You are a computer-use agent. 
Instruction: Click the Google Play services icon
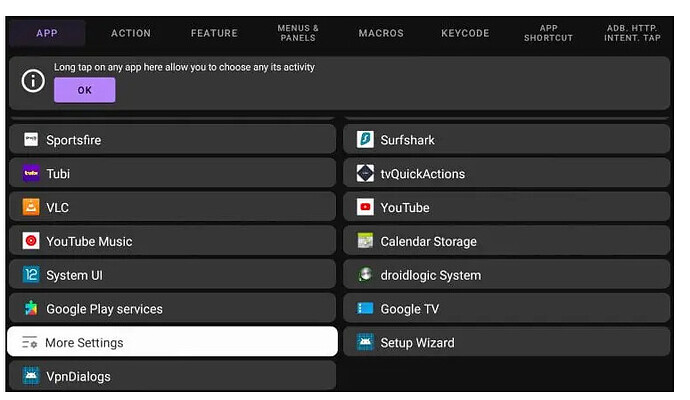[31, 308]
